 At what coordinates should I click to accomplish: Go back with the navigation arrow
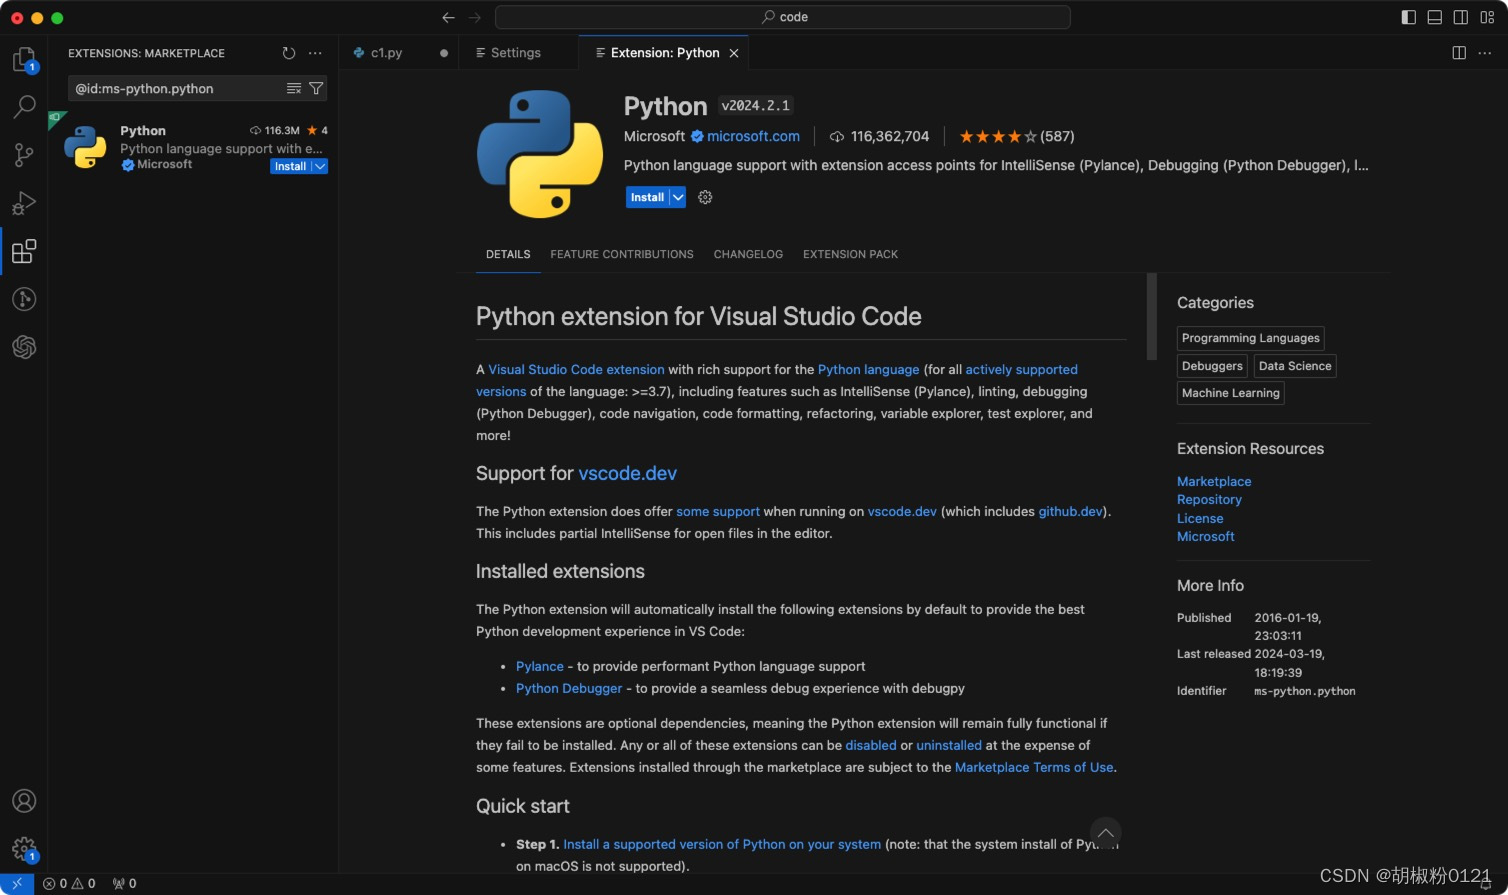[448, 17]
